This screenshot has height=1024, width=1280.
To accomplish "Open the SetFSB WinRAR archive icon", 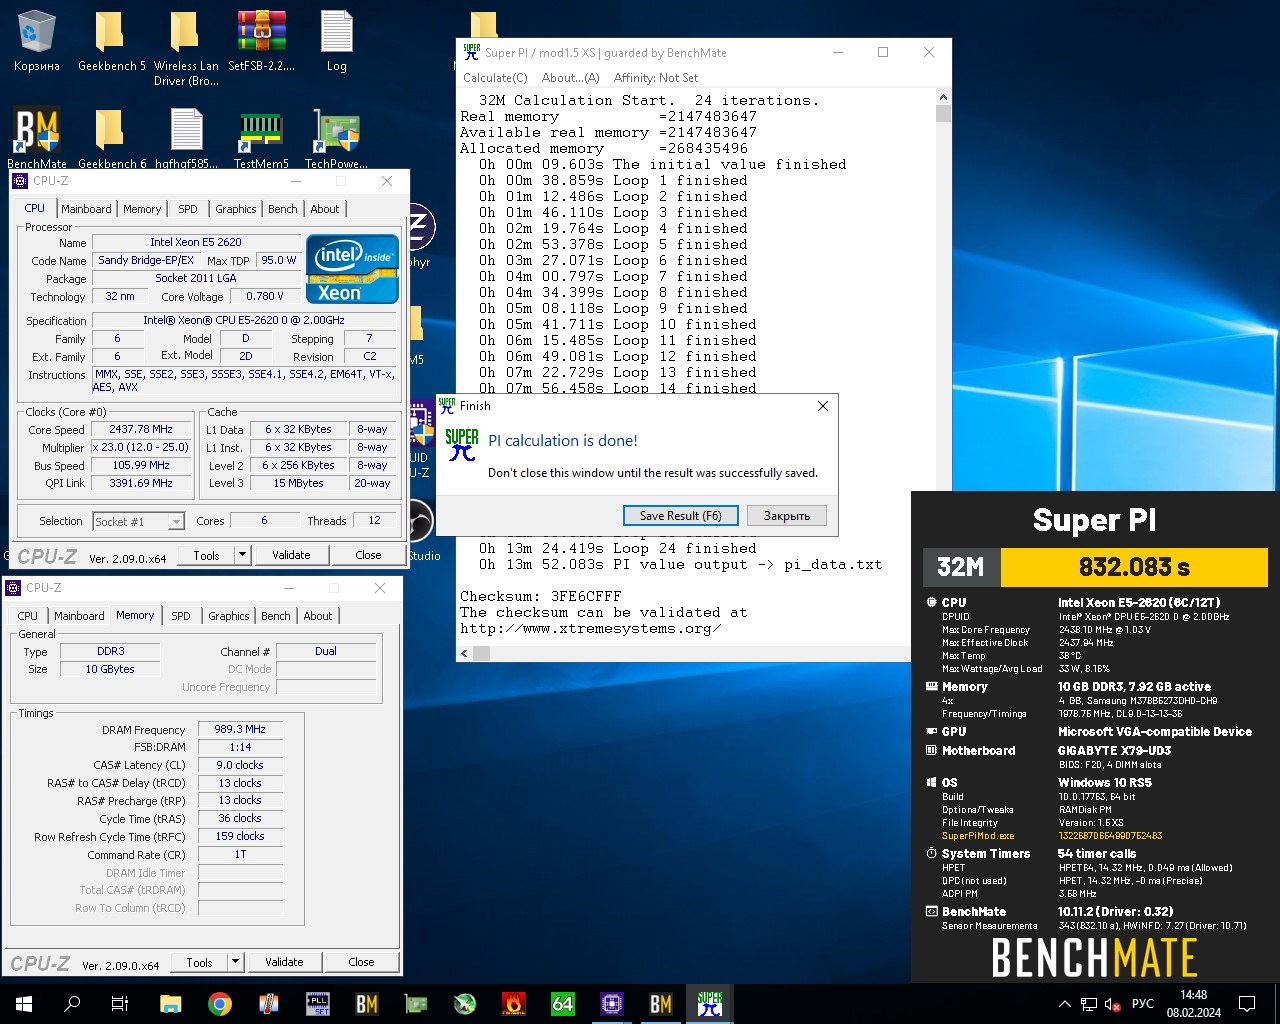I will click(262, 42).
